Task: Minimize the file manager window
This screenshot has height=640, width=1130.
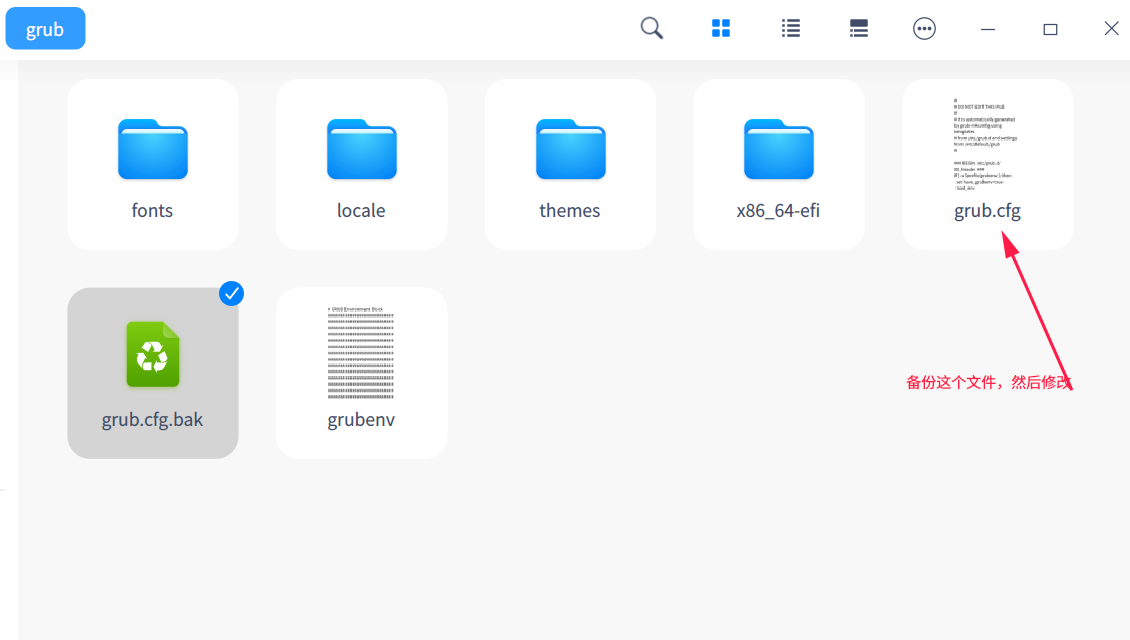Action: click(x=988, y=29)
